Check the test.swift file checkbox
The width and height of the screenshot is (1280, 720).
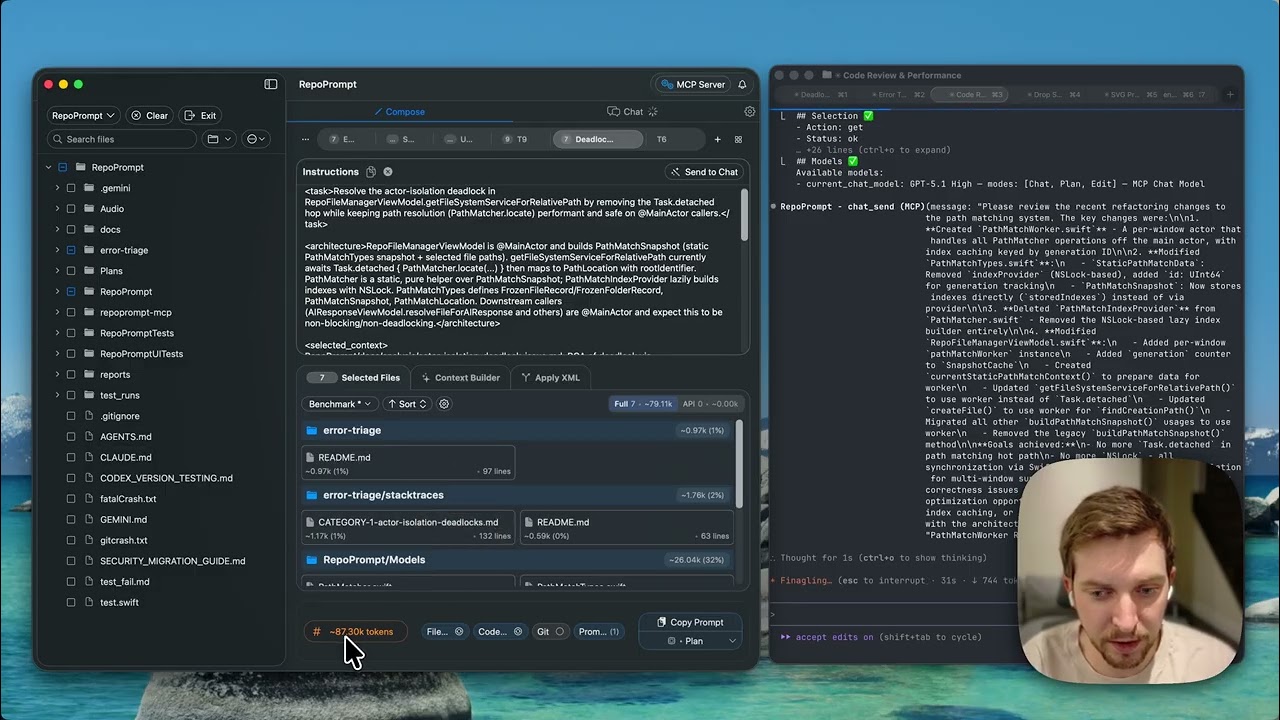(x=71, y=603)
